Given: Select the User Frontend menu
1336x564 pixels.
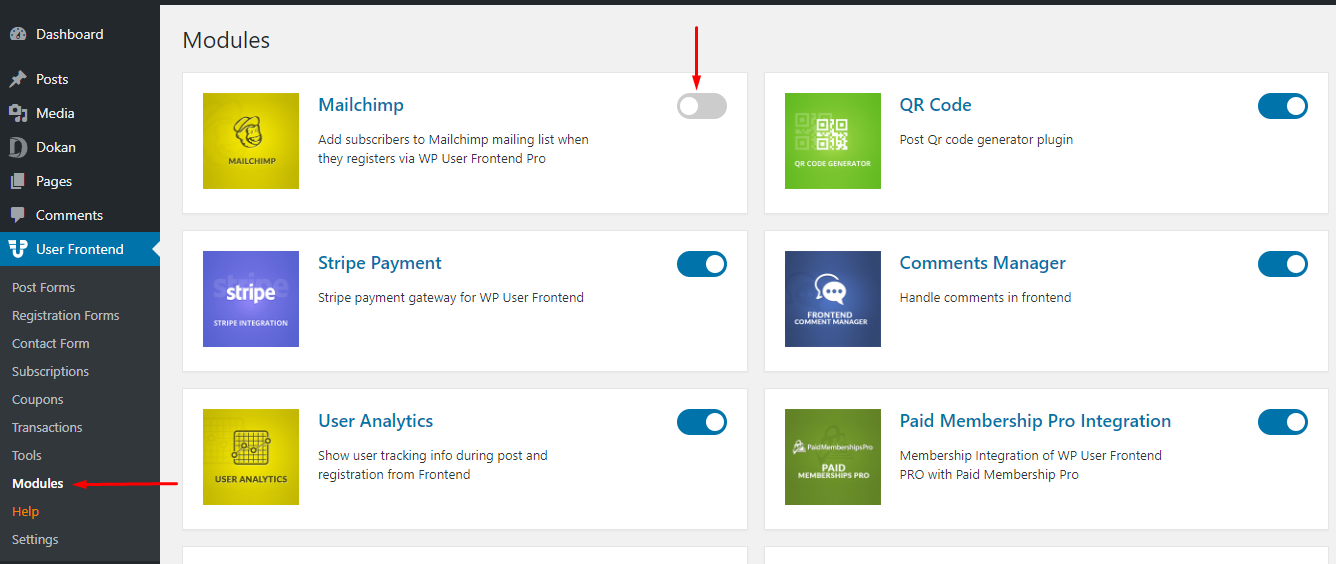Looking at the screenshot, I should point(80,249).
